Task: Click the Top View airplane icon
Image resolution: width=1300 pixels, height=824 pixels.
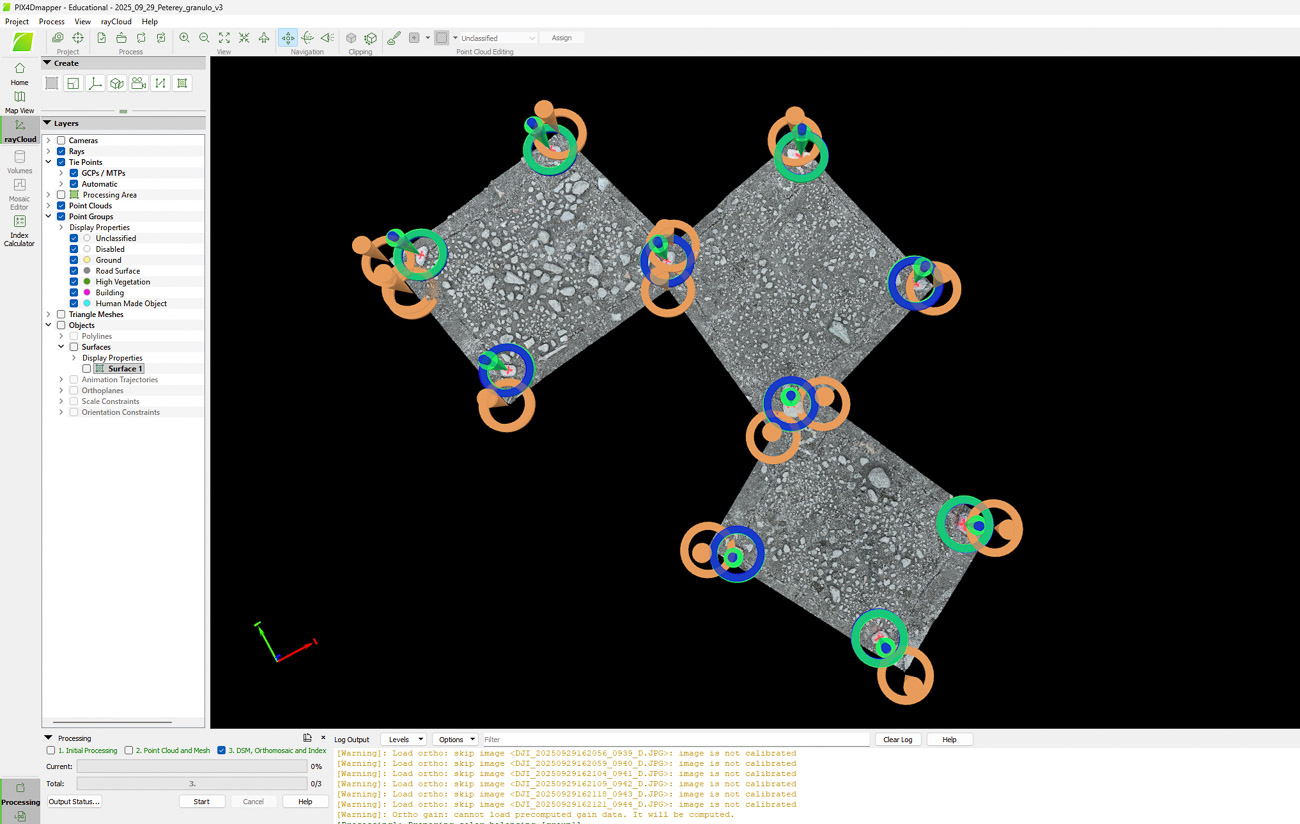Action: coord(264,38)
